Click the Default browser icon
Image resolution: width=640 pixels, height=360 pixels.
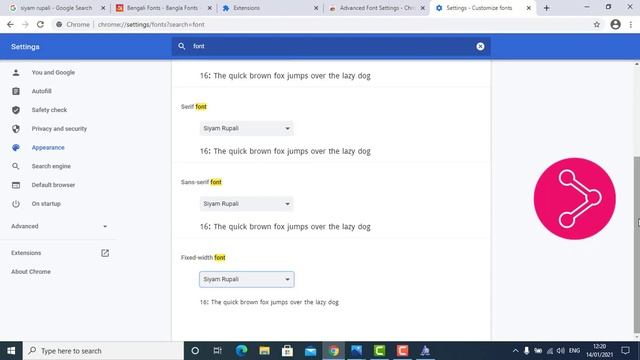click(16, 185)
